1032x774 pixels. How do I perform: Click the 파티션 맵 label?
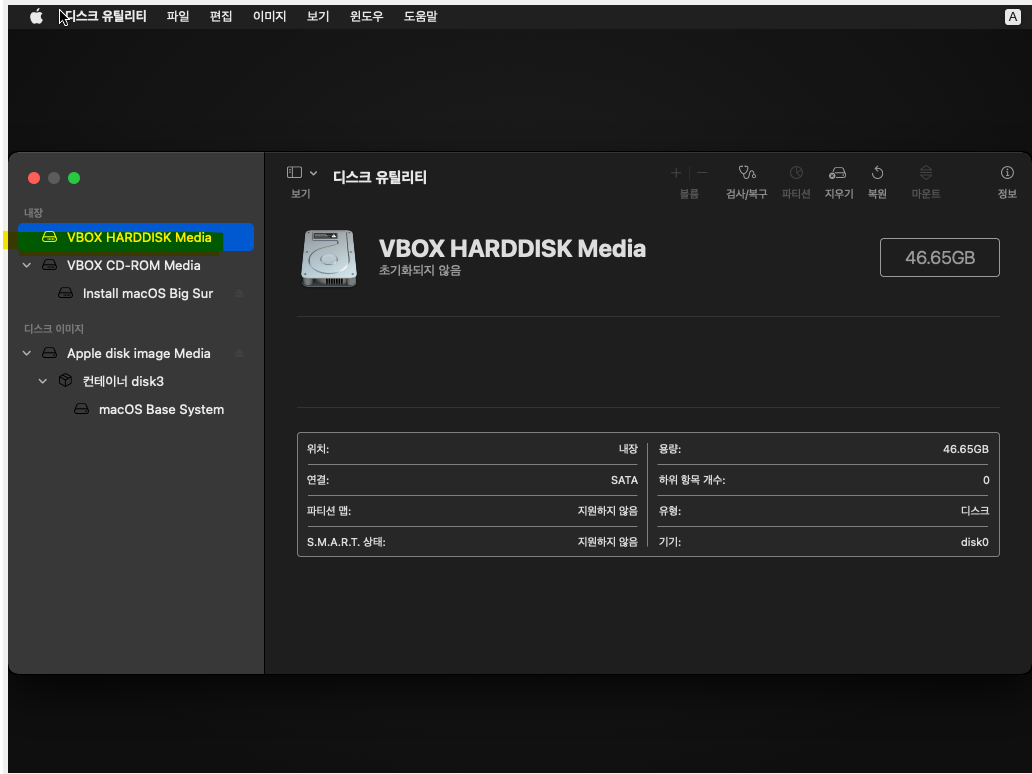click(x=328, y=511)
